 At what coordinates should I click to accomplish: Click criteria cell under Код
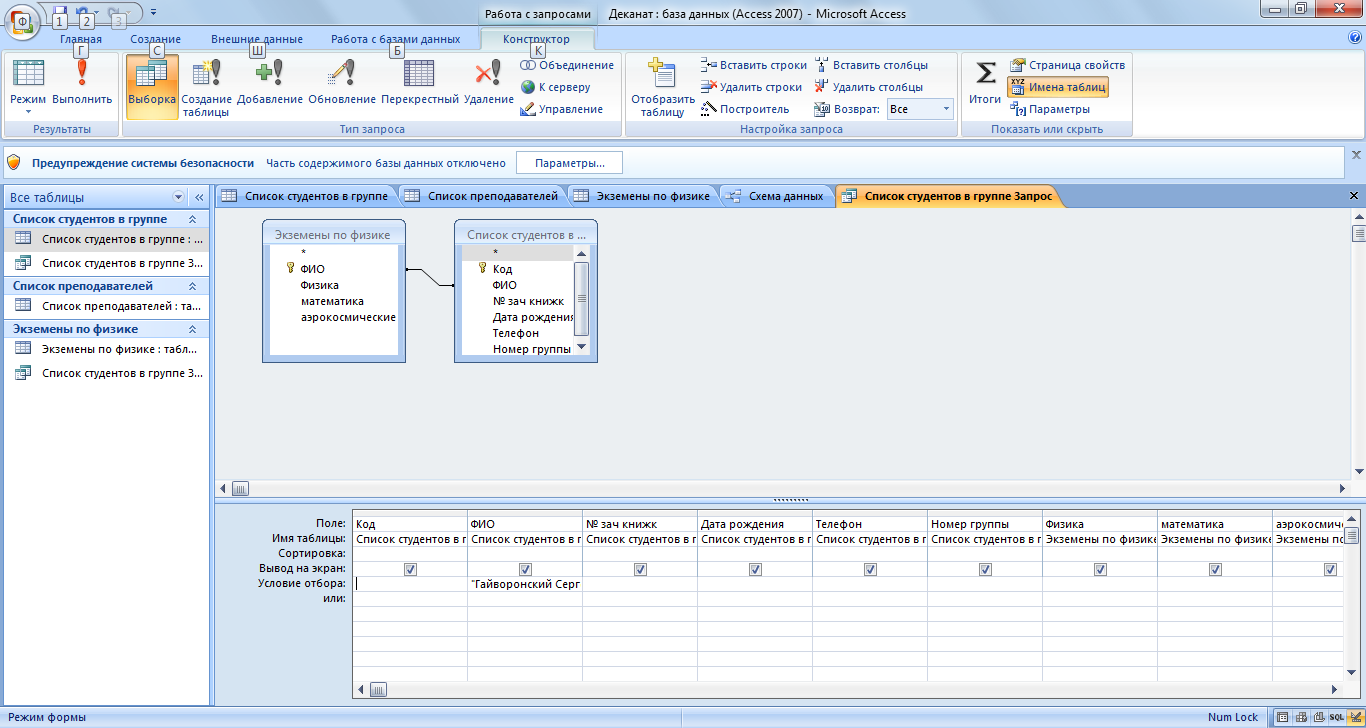(x=410, y=584)
